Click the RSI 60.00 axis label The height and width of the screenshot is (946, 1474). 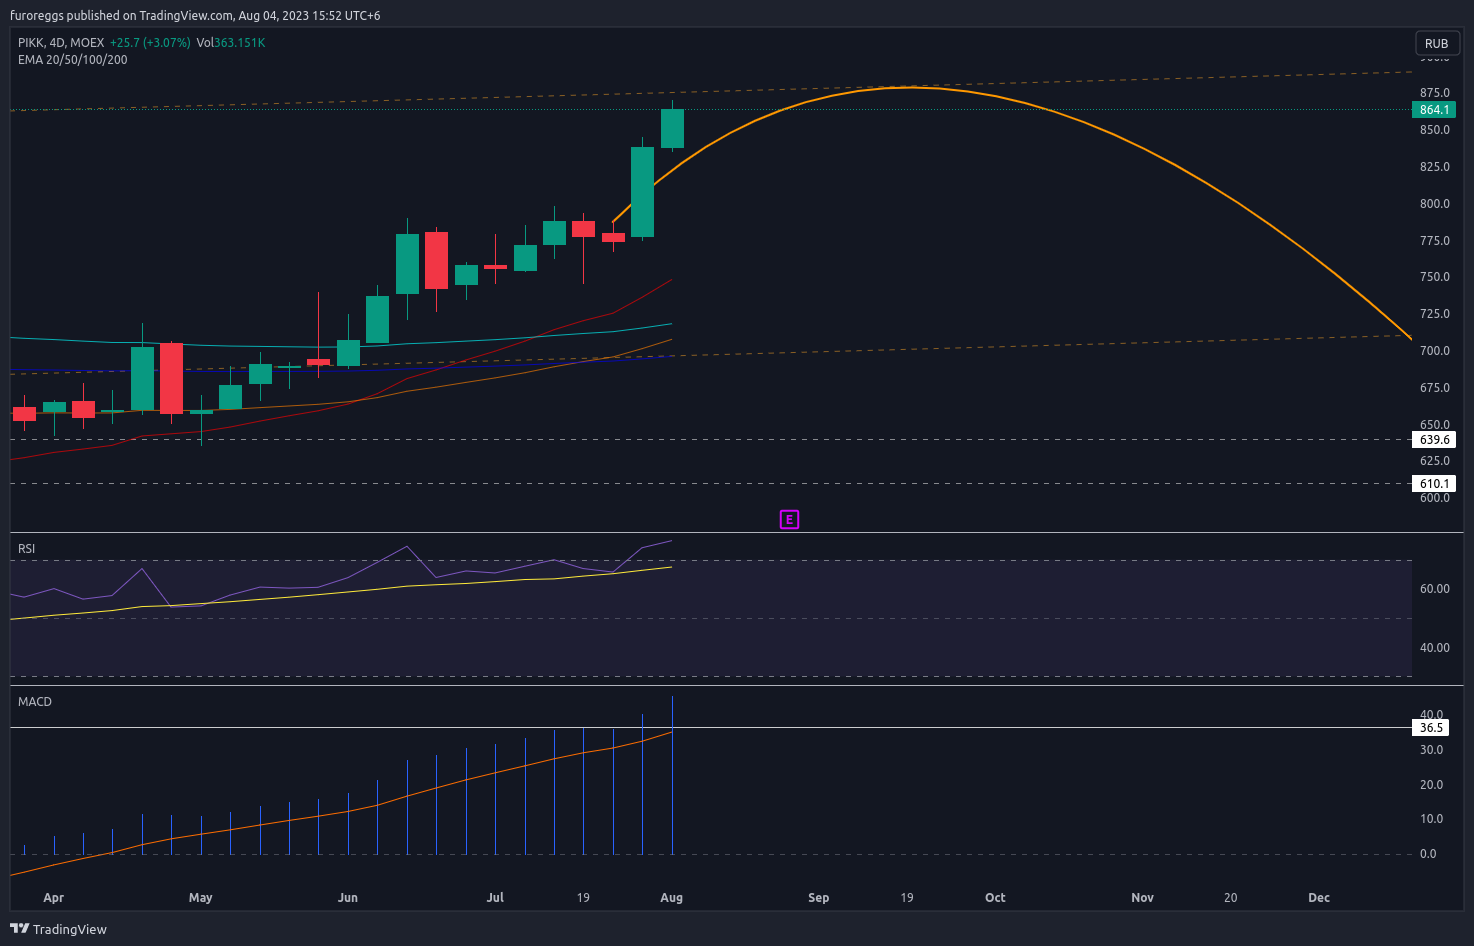1434,589
